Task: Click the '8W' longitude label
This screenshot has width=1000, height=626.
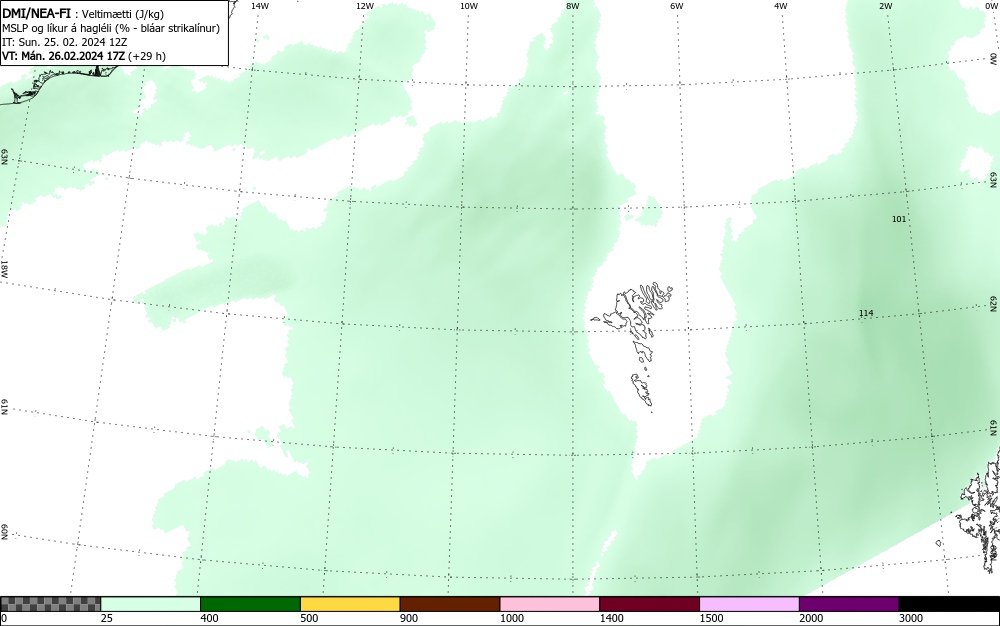Action: (x=573, y=6)
